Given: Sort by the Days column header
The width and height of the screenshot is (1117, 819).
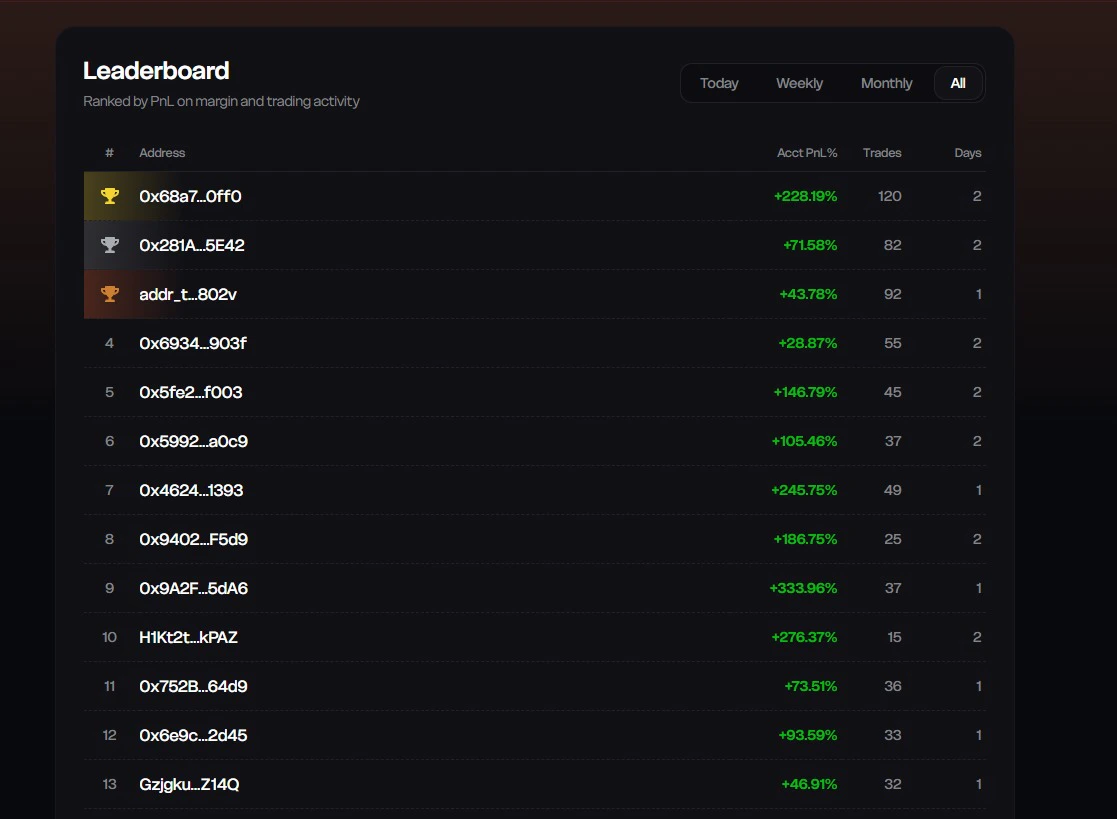Looking at the screenshot, I should pyautogui.click(x=967, y=152).
